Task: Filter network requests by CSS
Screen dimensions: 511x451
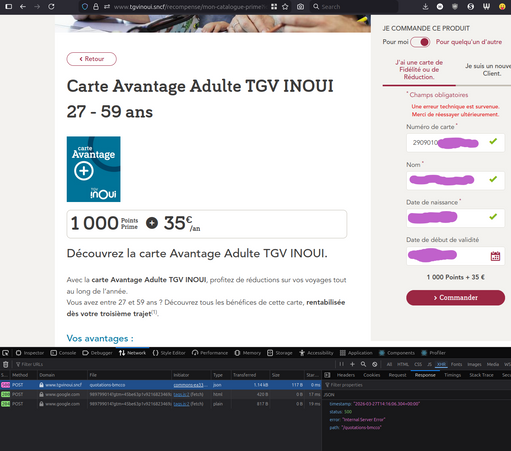Action: point(418,364)
